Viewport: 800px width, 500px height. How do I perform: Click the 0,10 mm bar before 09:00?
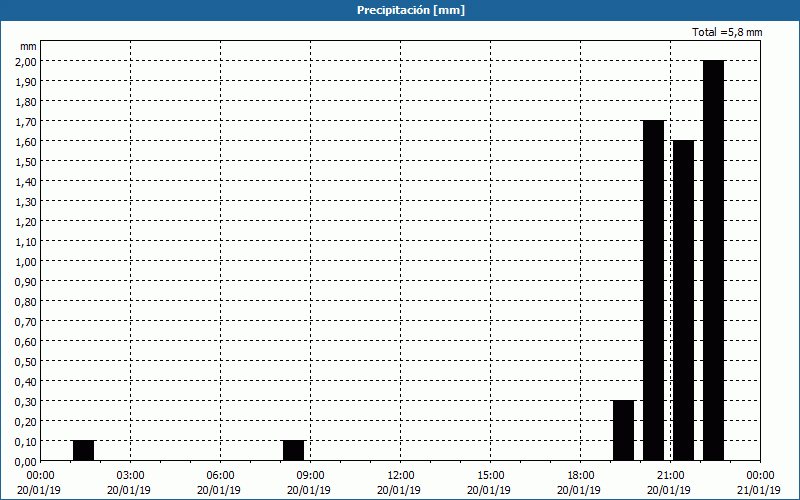click(x=294, y=451)
